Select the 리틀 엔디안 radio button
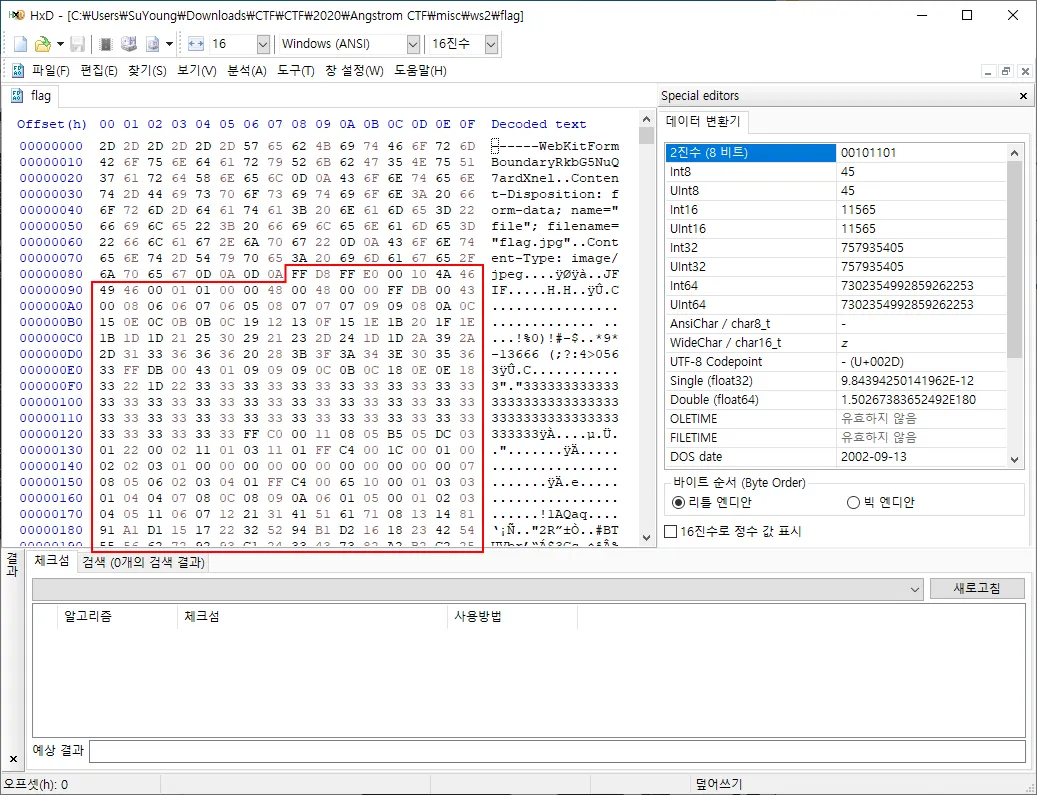The image size is (1037, 795). [678, 503]
